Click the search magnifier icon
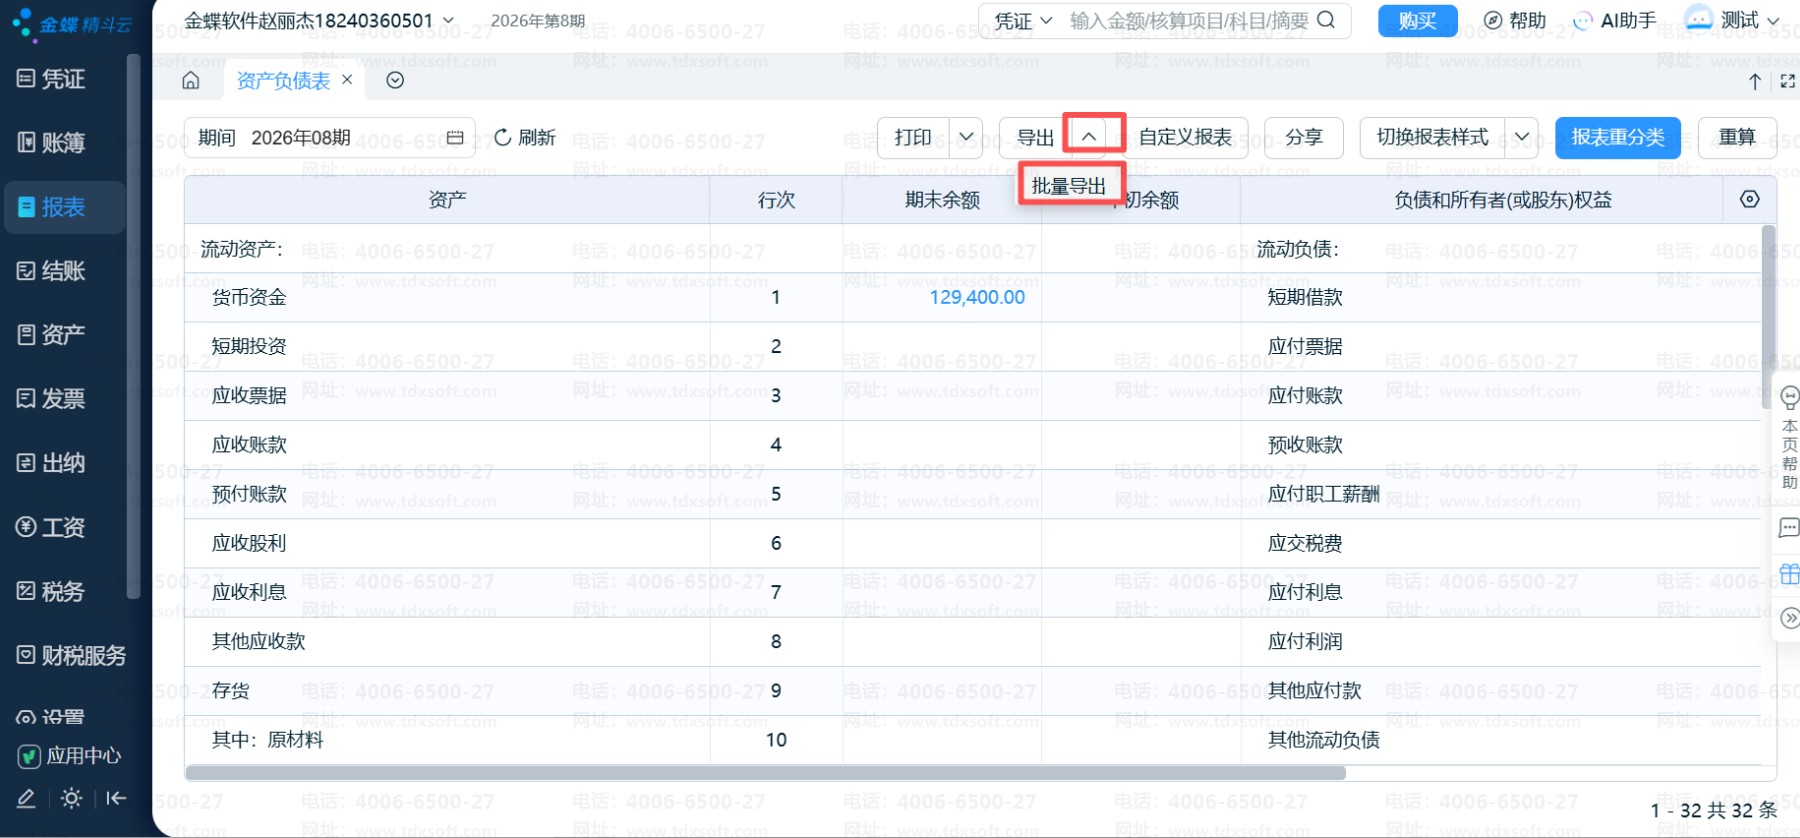The image size is (1800, 838). 1326,20
